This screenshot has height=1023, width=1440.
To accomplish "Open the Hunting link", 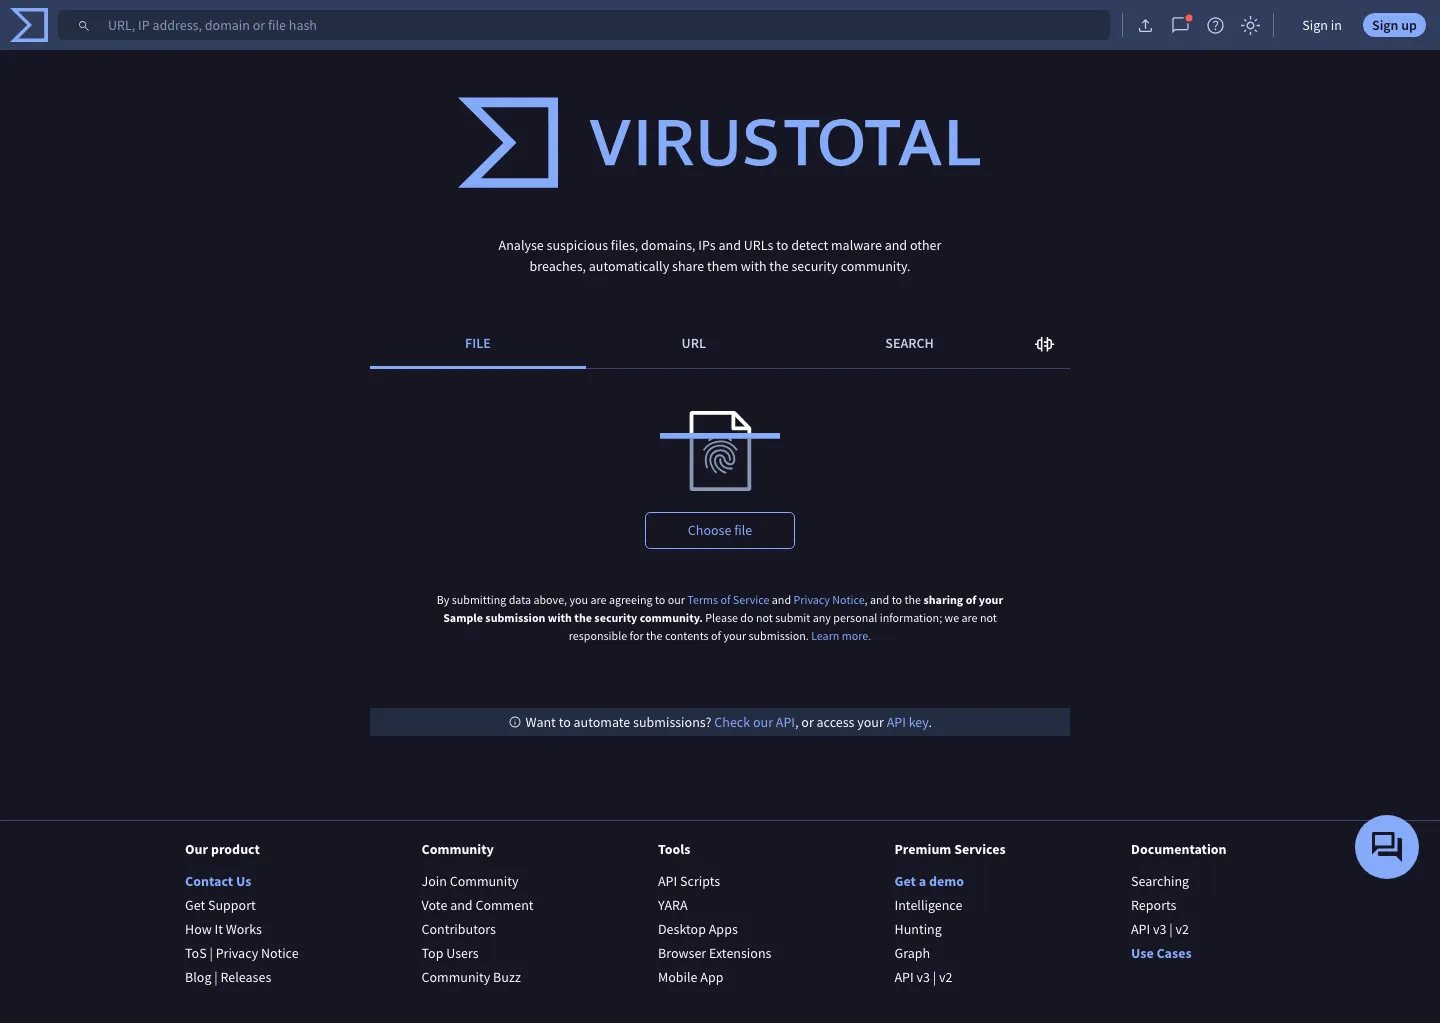I will (918, 930).
